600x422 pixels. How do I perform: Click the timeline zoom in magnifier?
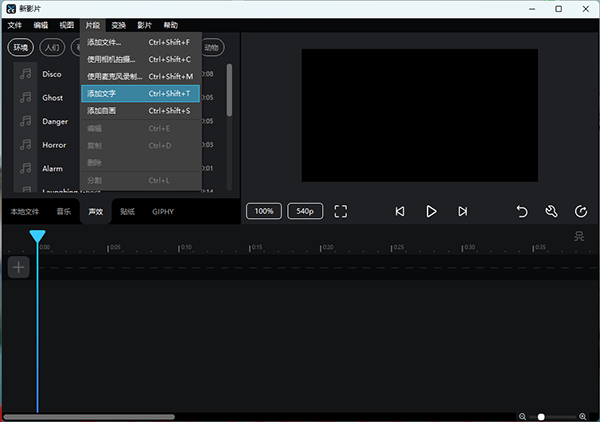pos(583,417)
